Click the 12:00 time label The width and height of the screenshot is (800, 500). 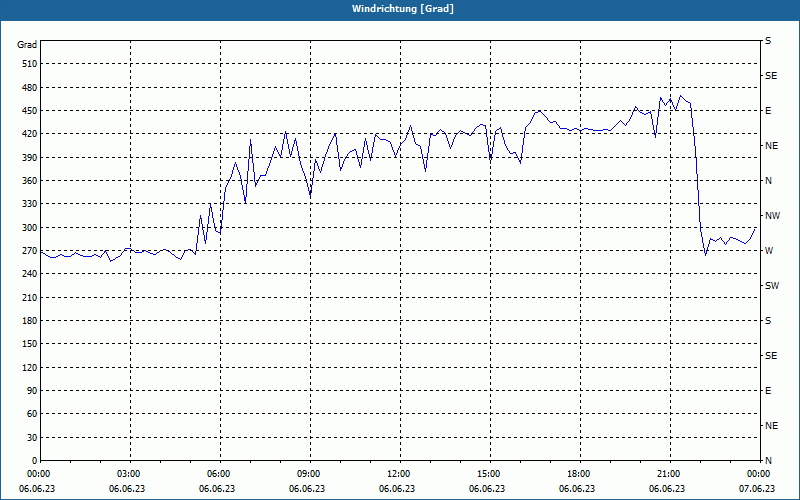pos(400,474)
